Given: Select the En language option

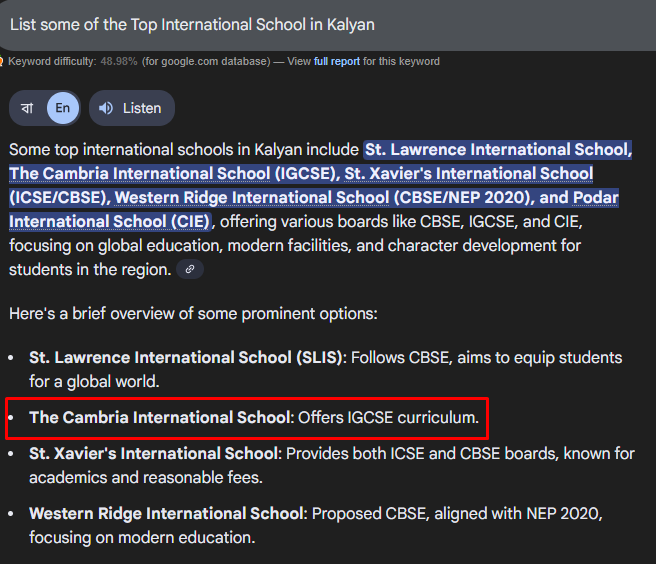Looking at the screenshot, I should click(x=63, y=108).
